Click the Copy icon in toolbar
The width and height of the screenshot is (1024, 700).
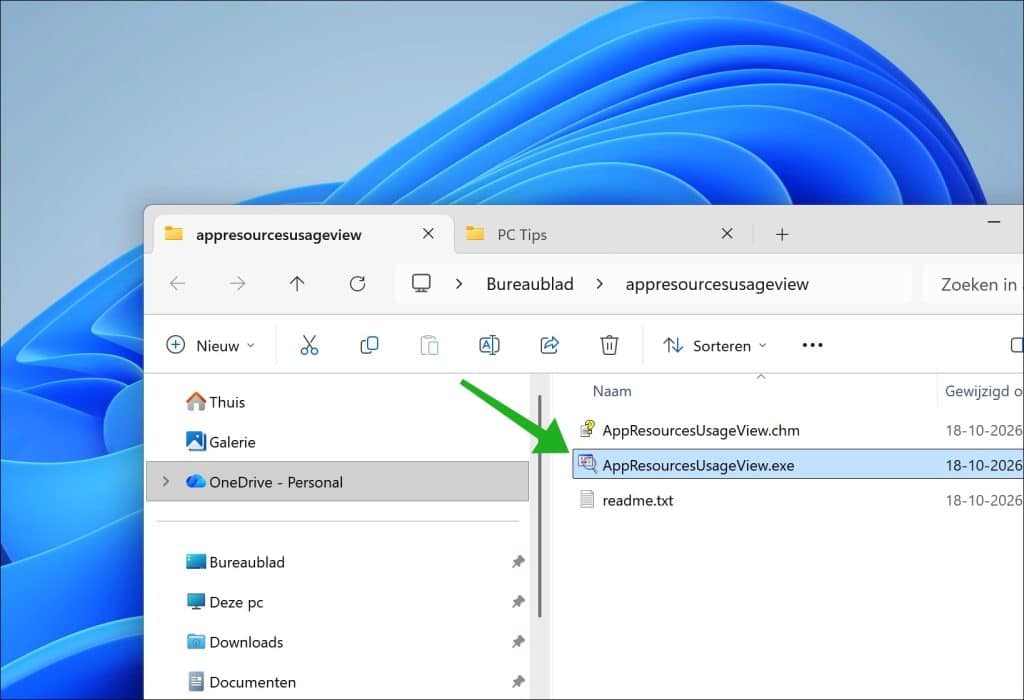[369, 345]
